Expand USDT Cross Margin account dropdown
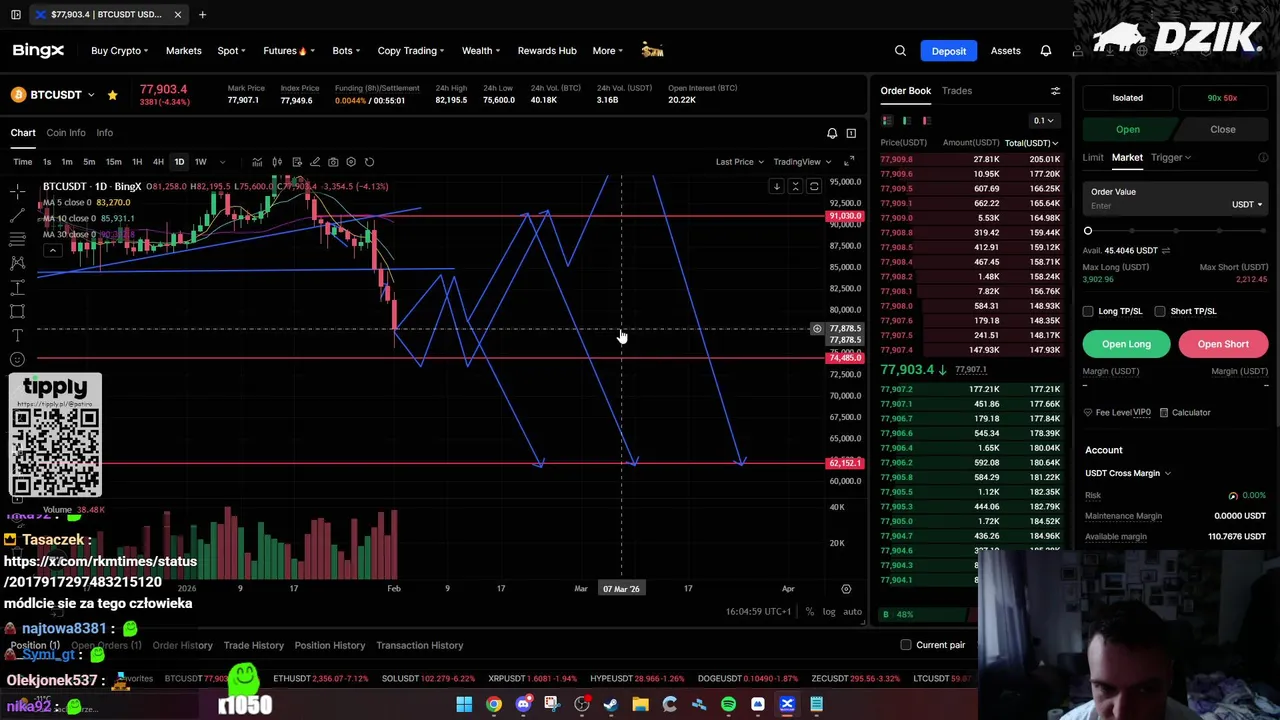 pyautogui.click(x=1127, y=473)
